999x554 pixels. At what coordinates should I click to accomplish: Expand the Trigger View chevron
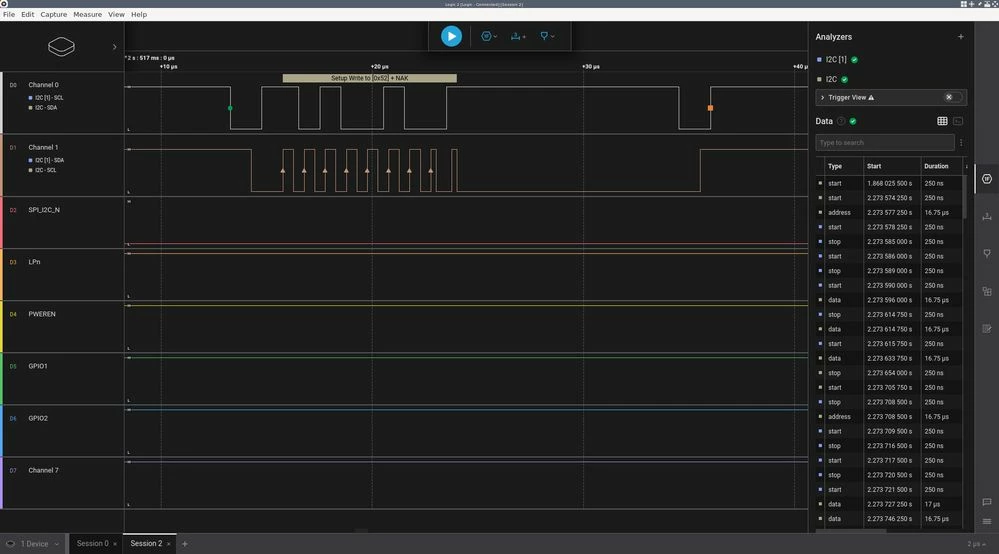[823, 97]
